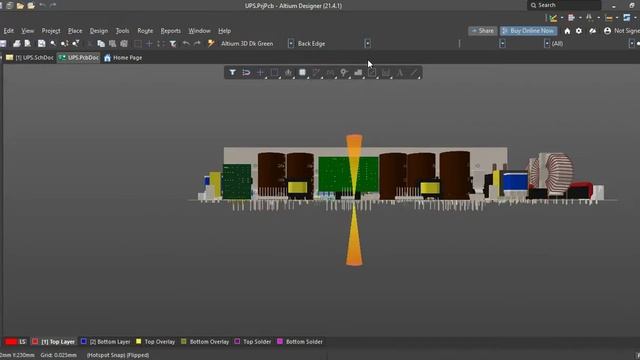
Task: Open the Home icon at top right
Action: point(567,31)
